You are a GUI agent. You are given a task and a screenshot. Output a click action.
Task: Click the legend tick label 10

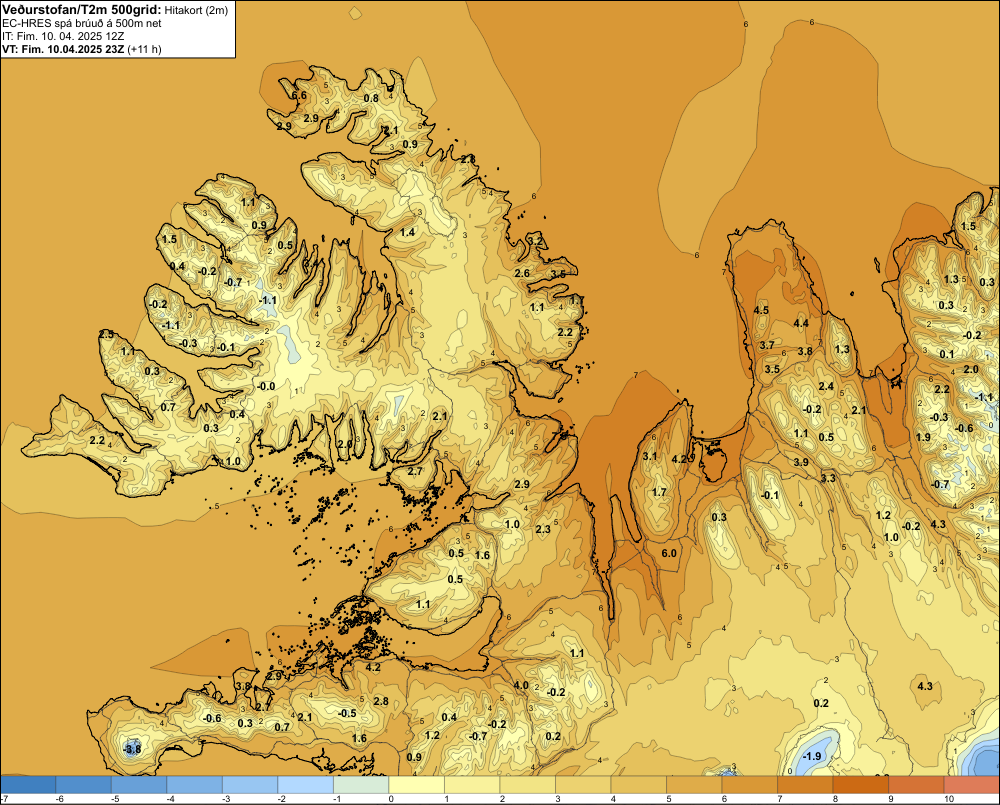tap(949, 799)
